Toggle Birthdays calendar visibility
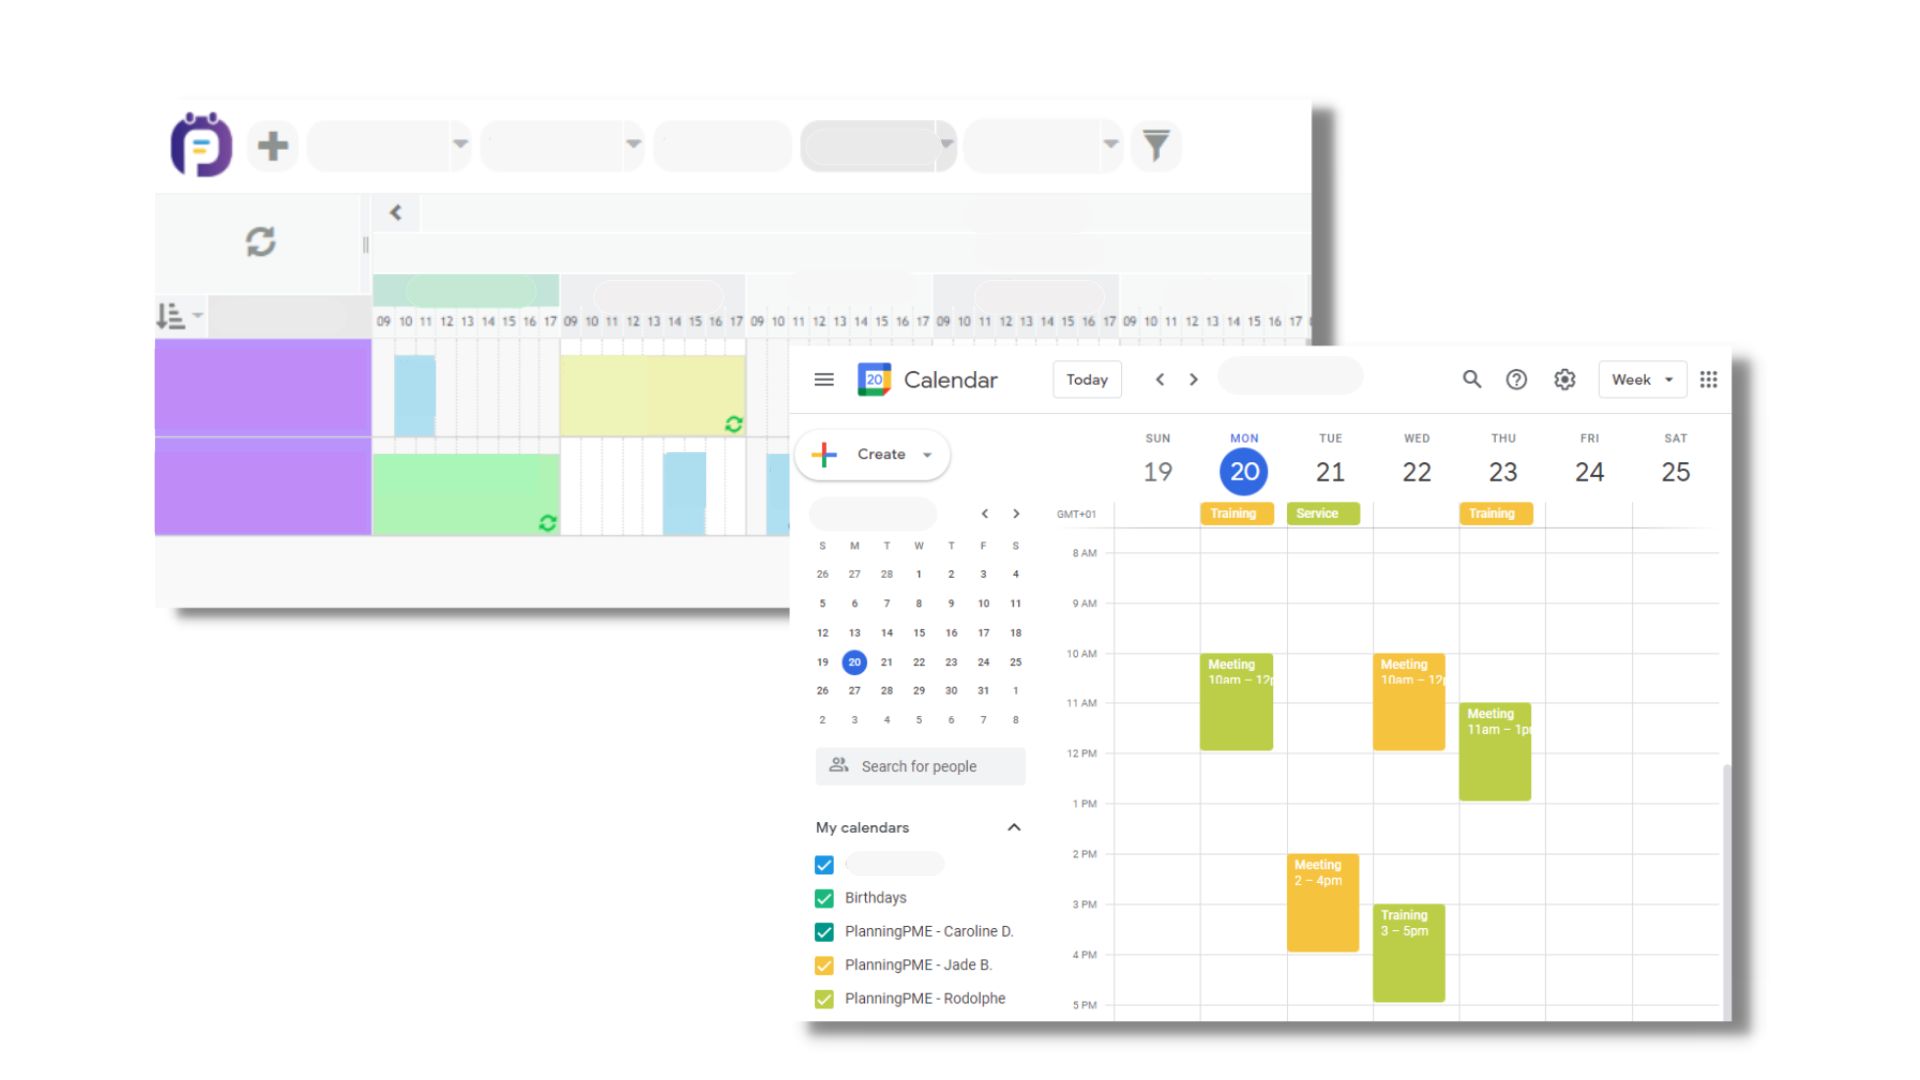 coord(824,897)
